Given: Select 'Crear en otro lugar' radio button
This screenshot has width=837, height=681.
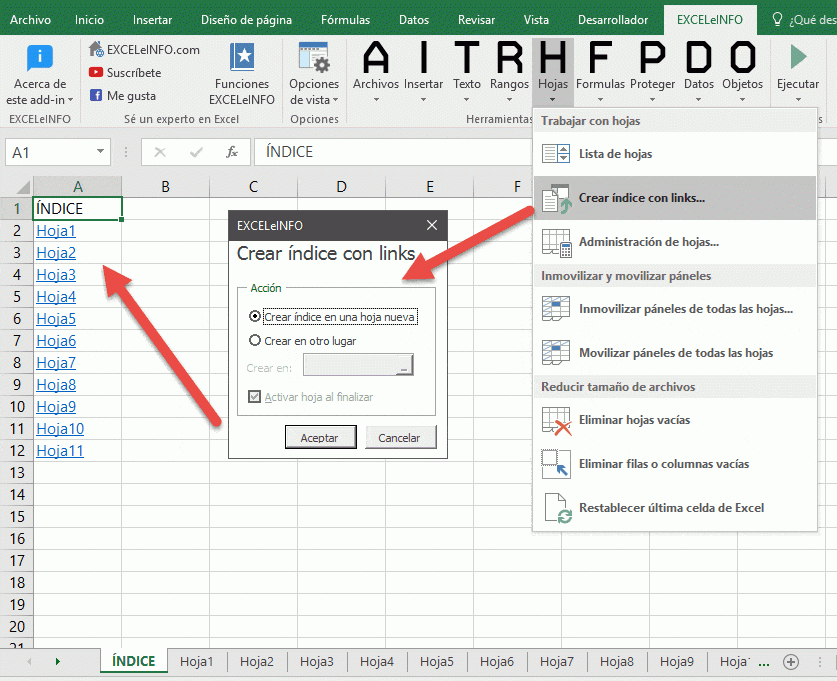Looking at the screenshot, I should (x=255, y=340).
